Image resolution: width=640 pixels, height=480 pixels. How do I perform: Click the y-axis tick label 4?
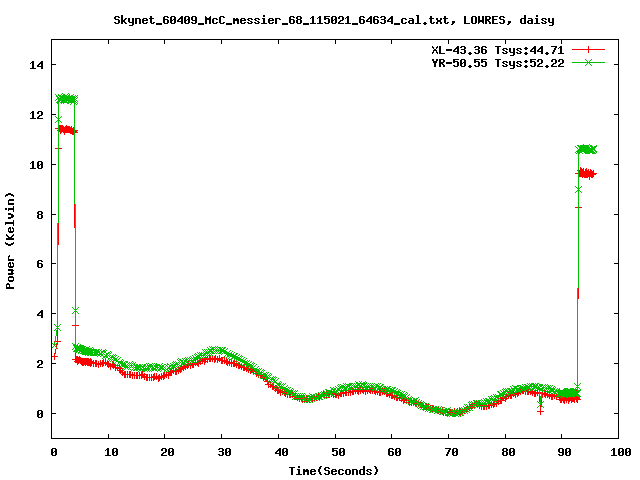click(x=40, y=314)
